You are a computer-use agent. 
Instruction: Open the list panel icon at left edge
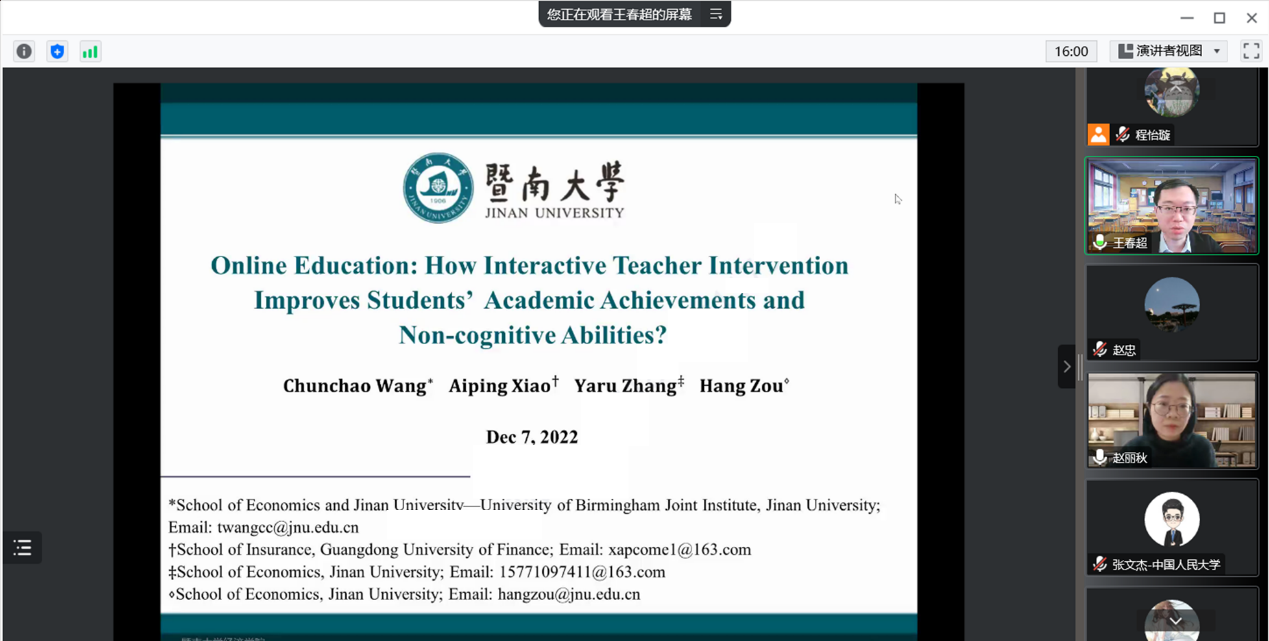[x=22, y=547]
